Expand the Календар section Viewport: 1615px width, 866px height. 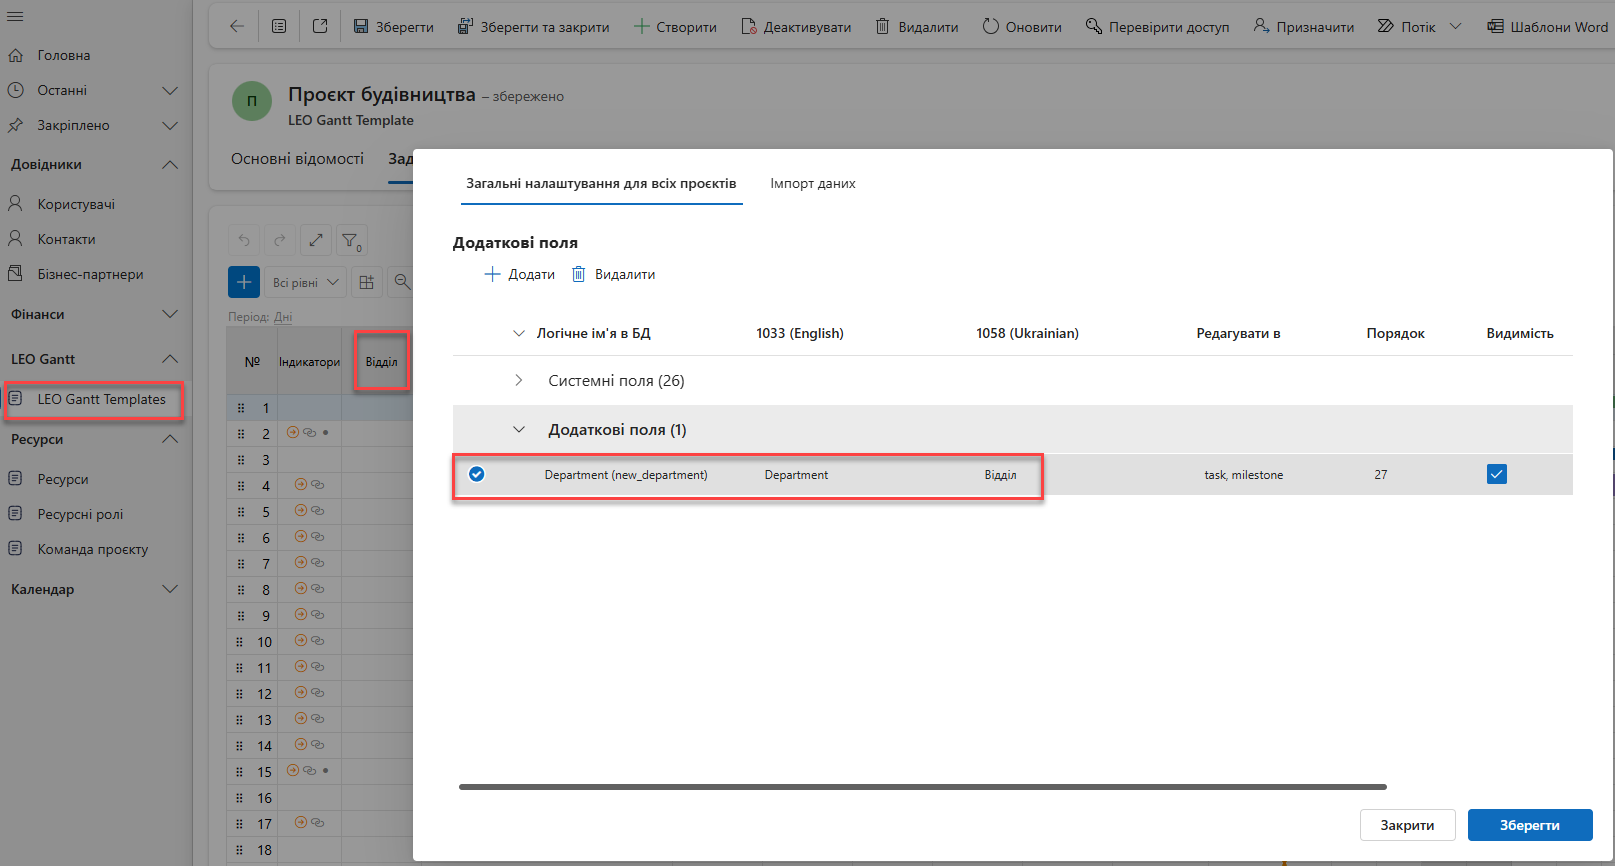170,589
